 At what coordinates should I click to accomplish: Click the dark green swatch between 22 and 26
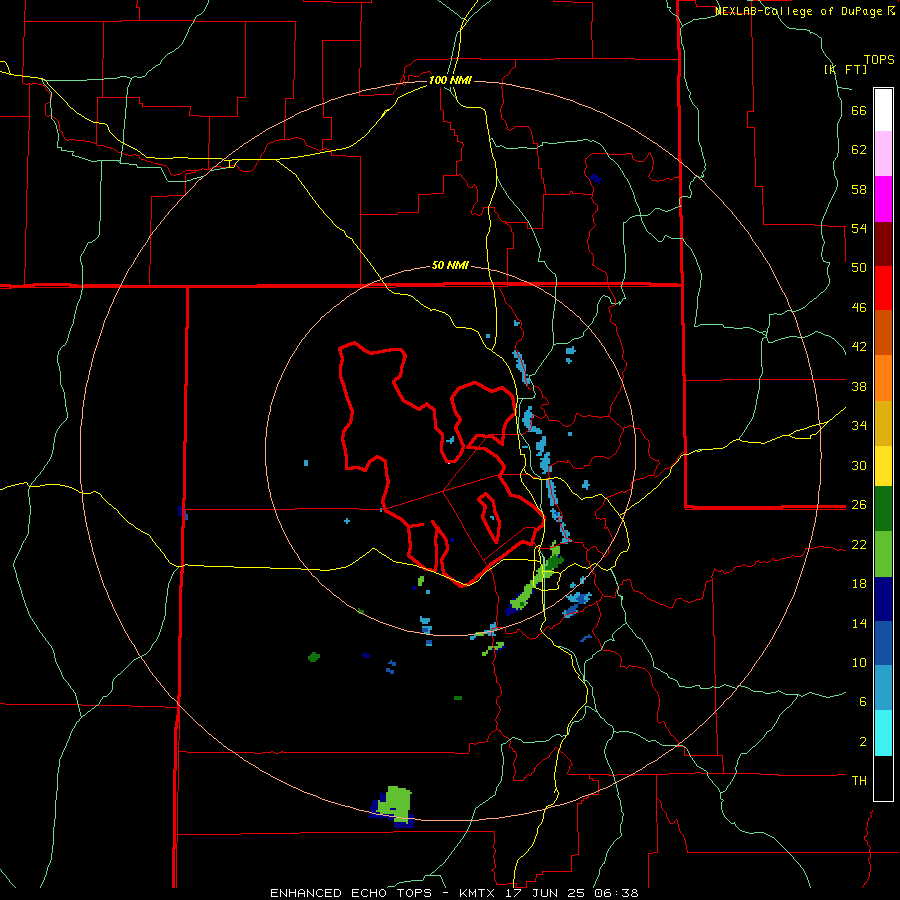(883, 509)
